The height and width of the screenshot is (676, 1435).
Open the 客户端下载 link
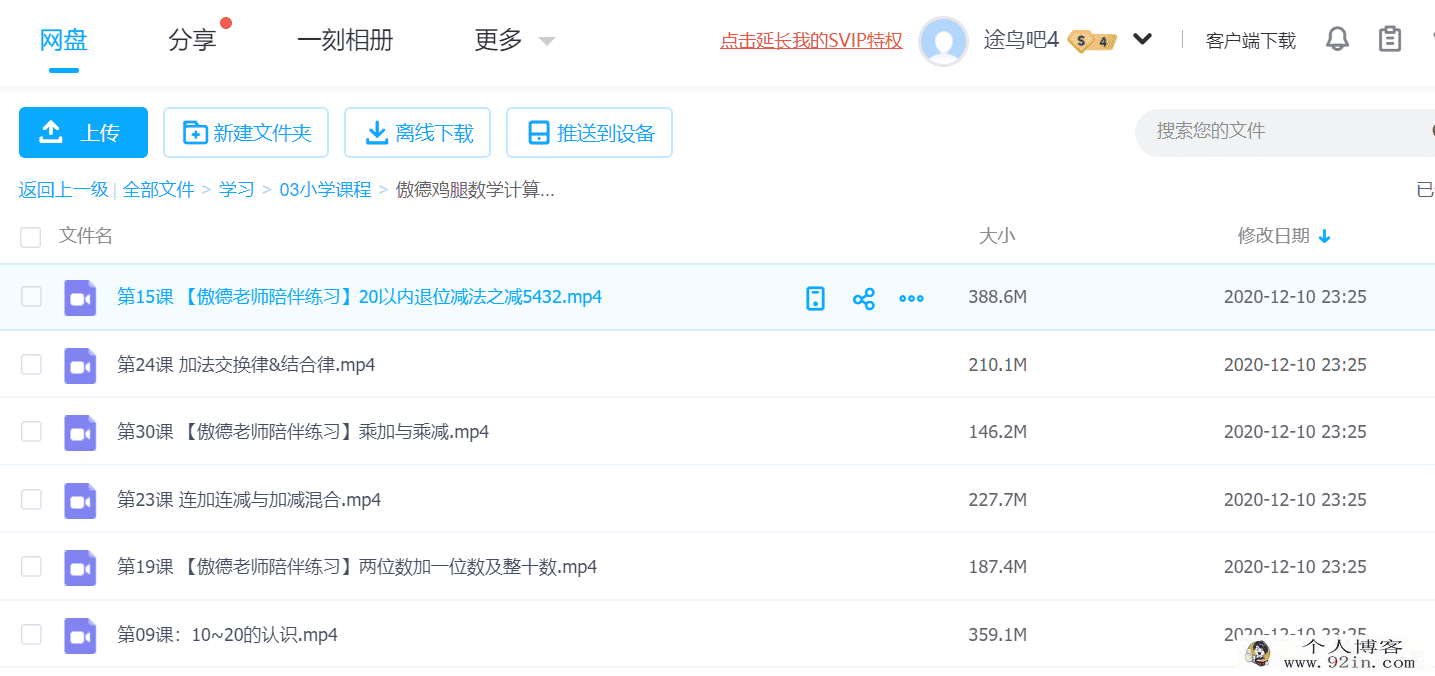click(1250, 41)
